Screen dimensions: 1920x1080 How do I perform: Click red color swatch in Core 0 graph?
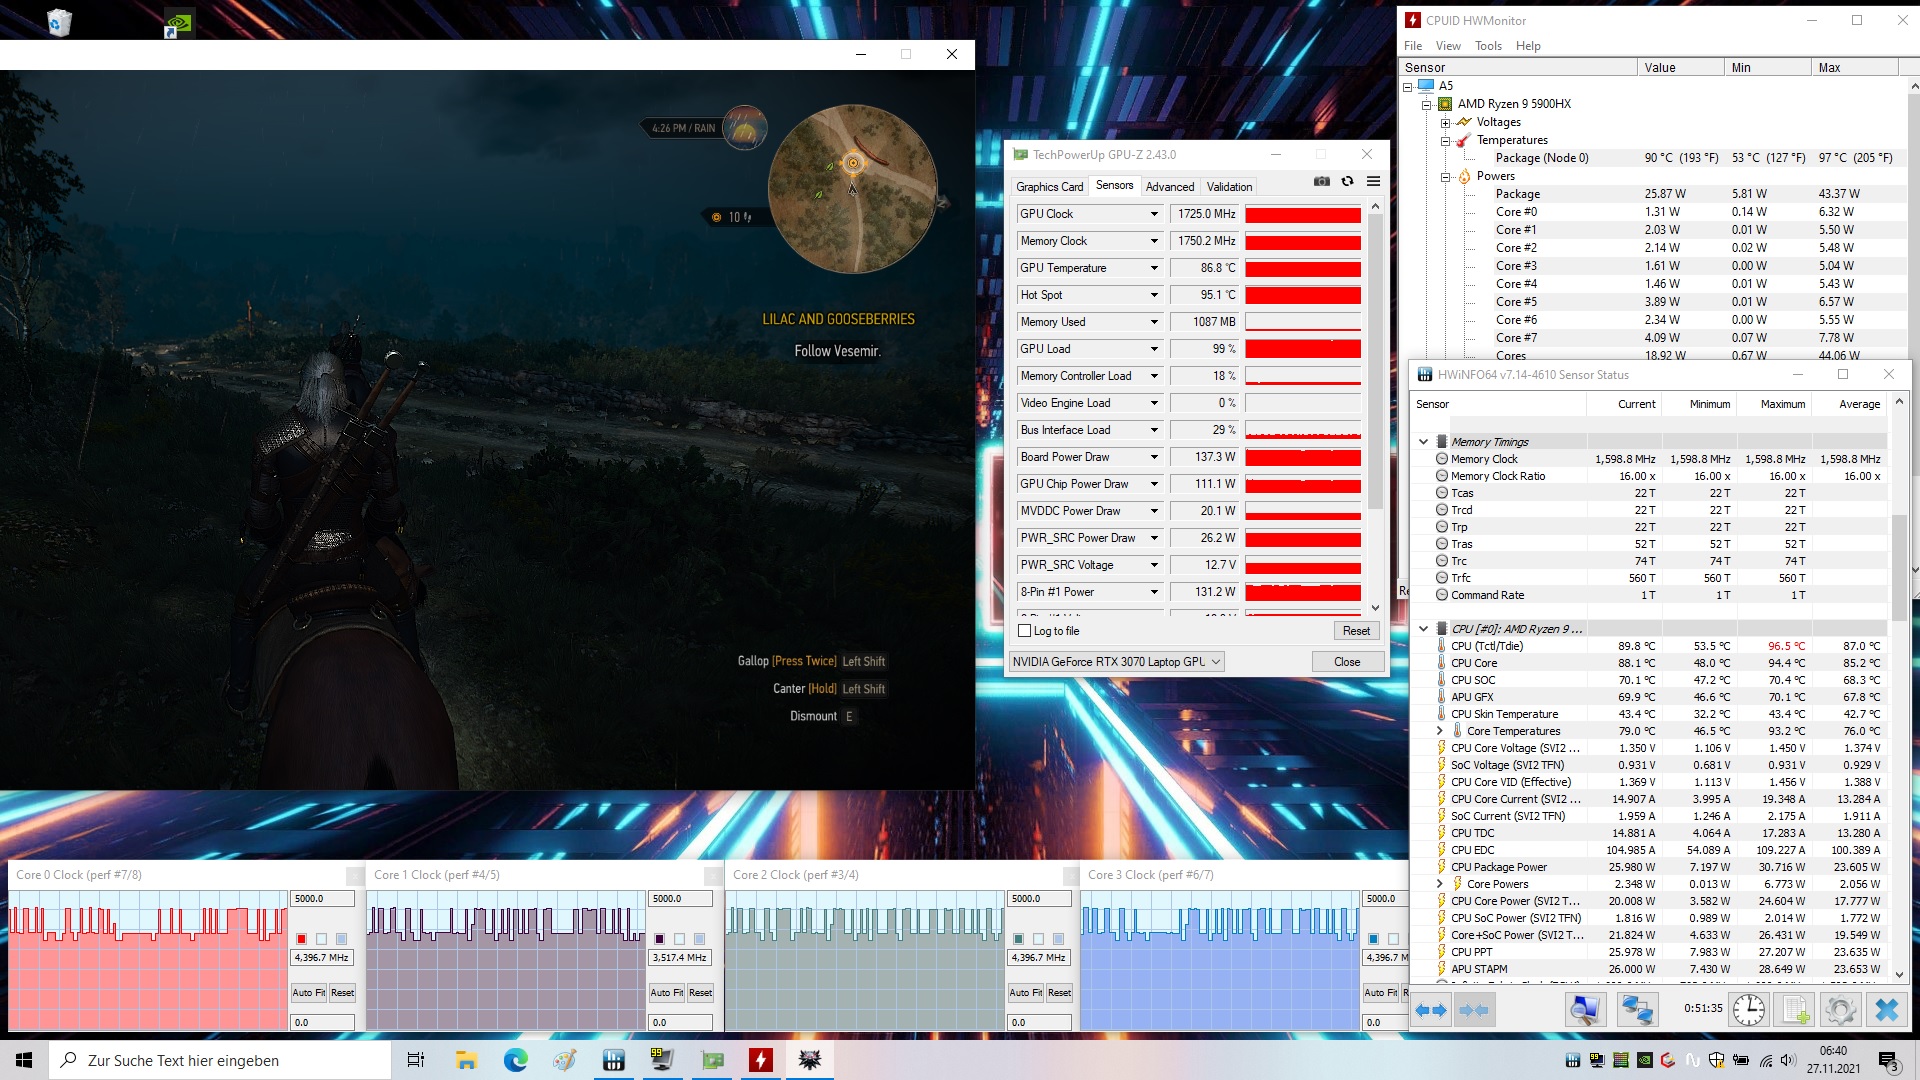point(301,939)
